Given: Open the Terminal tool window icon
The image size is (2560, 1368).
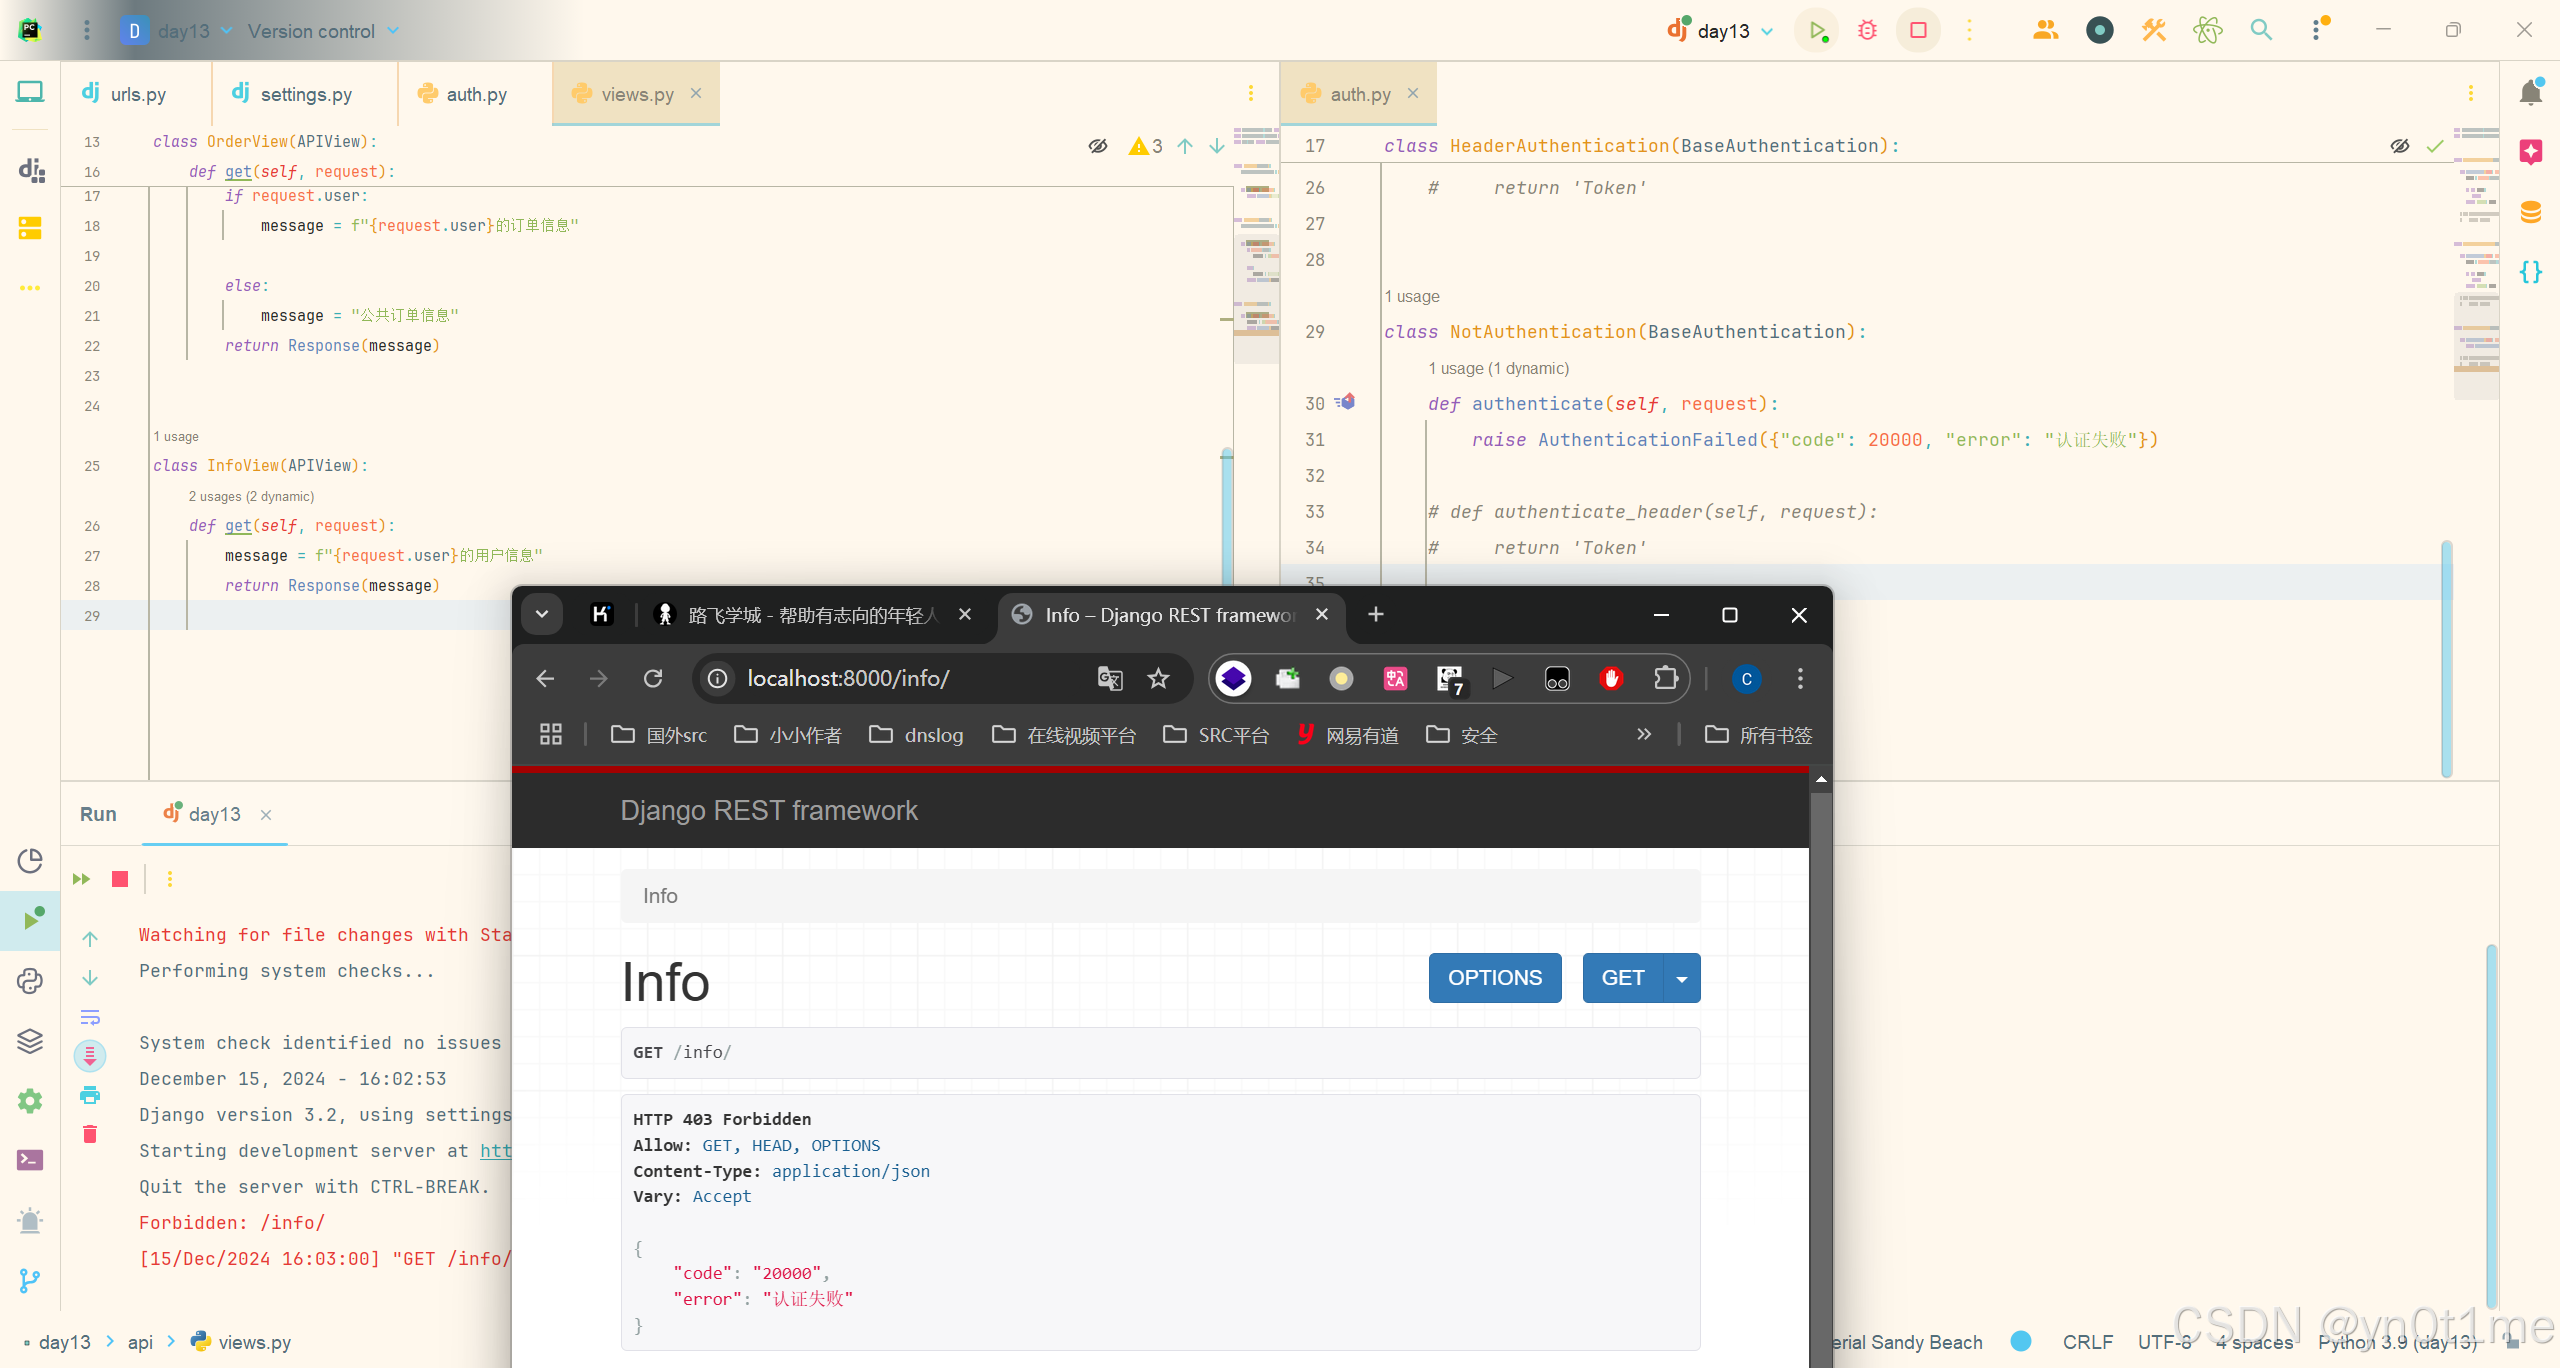Looking at the screenshot, I should click(x=30, y=1160).
